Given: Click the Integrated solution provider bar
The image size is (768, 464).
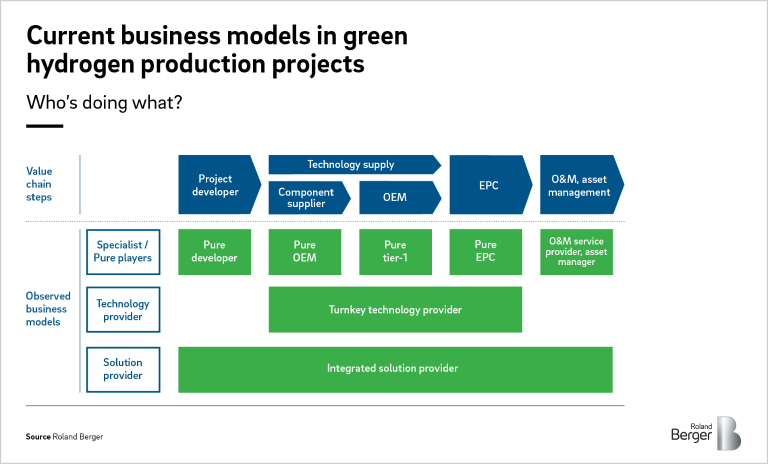Looking at the screenshot, I should coord(394,369).
